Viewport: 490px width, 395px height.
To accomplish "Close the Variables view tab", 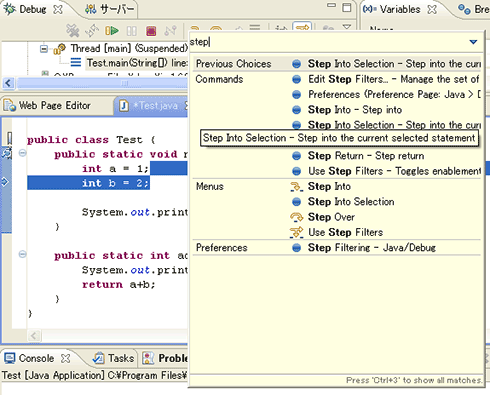I will point(432,9).
